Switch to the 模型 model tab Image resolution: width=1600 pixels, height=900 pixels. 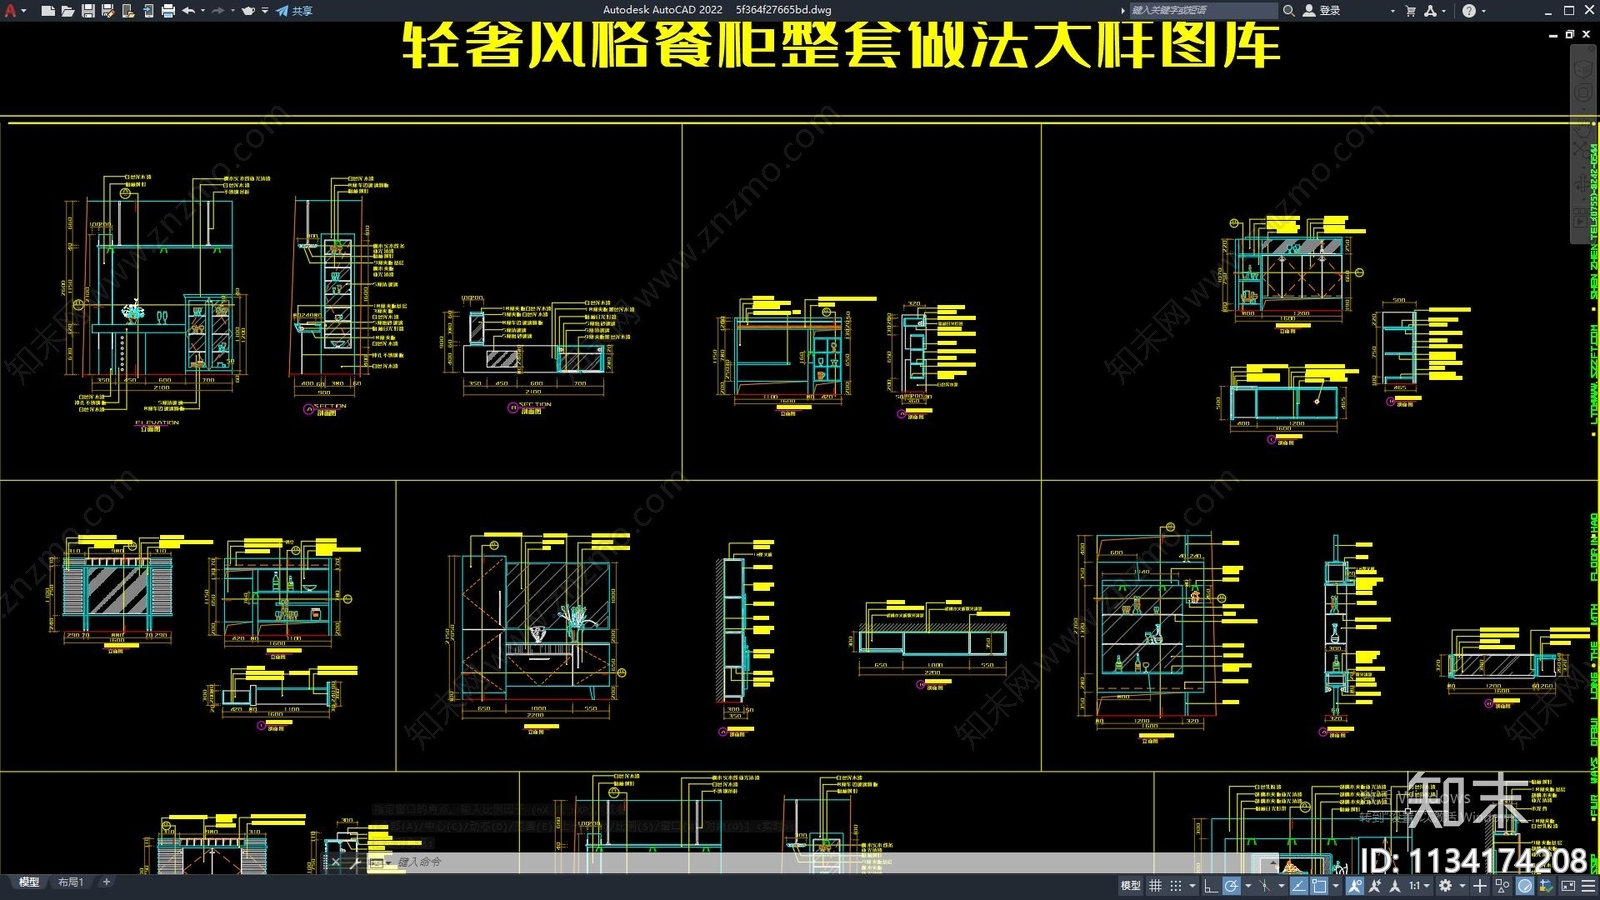coord(29,882)
